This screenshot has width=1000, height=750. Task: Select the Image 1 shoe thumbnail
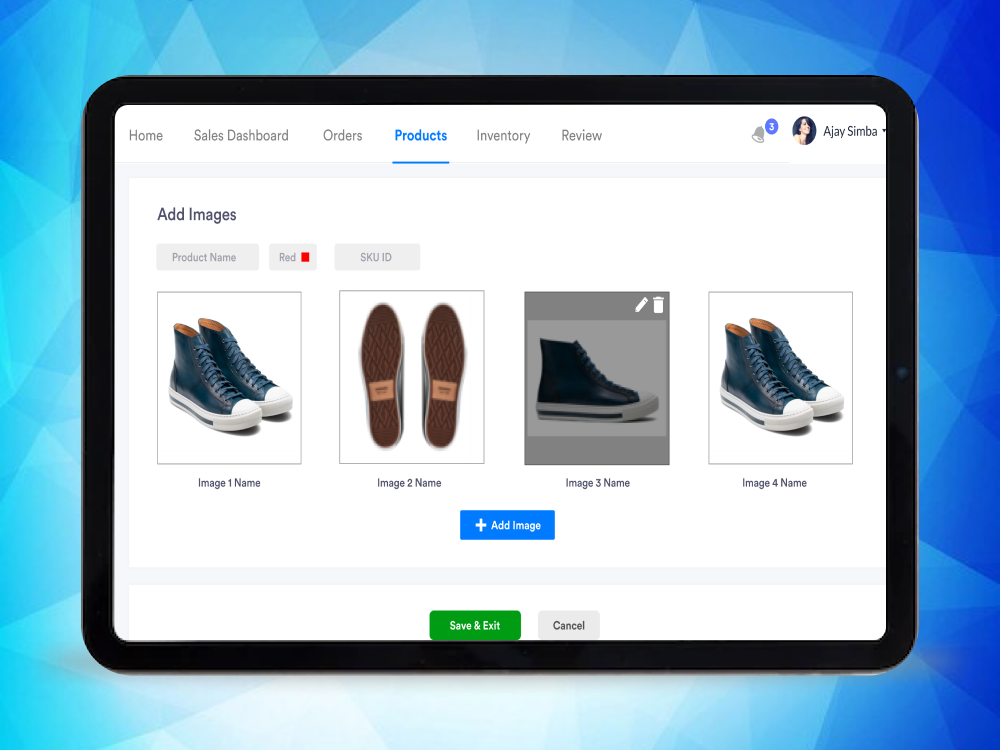point(229,378)
